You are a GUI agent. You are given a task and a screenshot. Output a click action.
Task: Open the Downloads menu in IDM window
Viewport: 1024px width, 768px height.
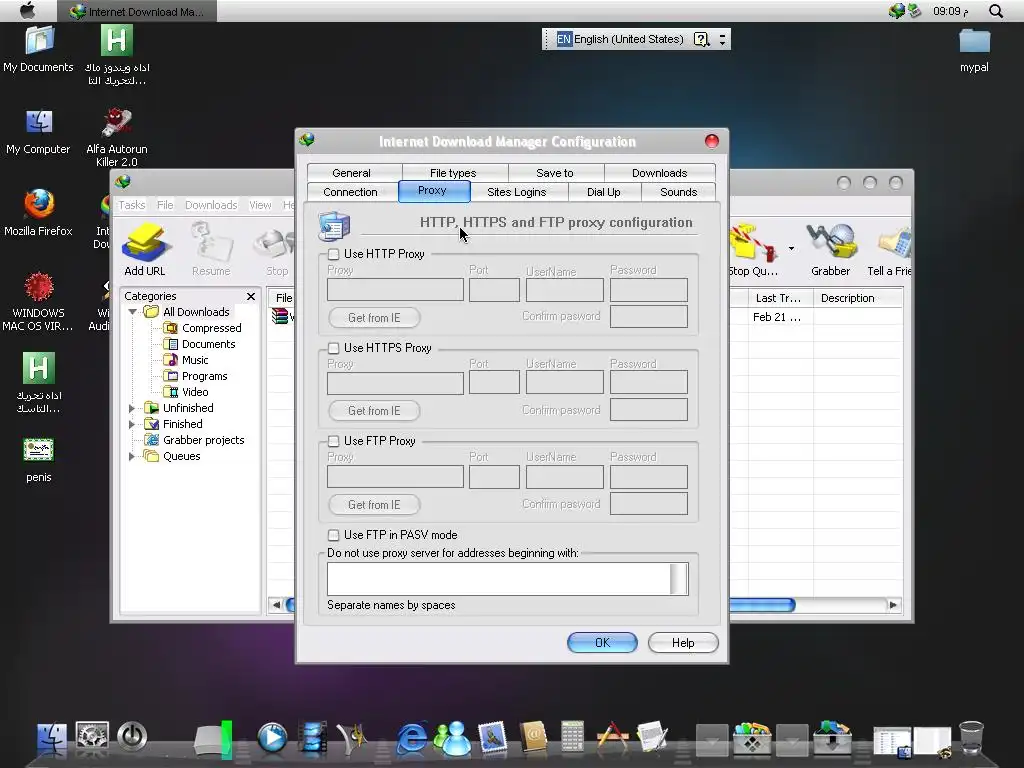point(211,205)
